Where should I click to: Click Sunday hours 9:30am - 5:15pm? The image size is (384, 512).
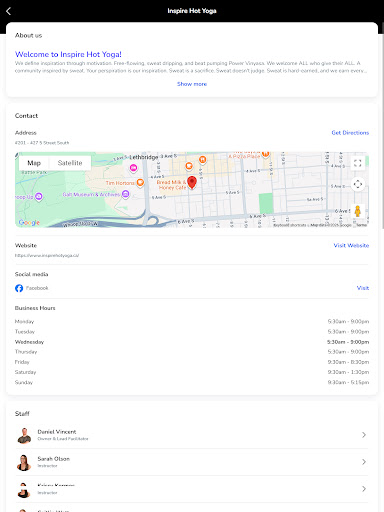tap(348, 382)
